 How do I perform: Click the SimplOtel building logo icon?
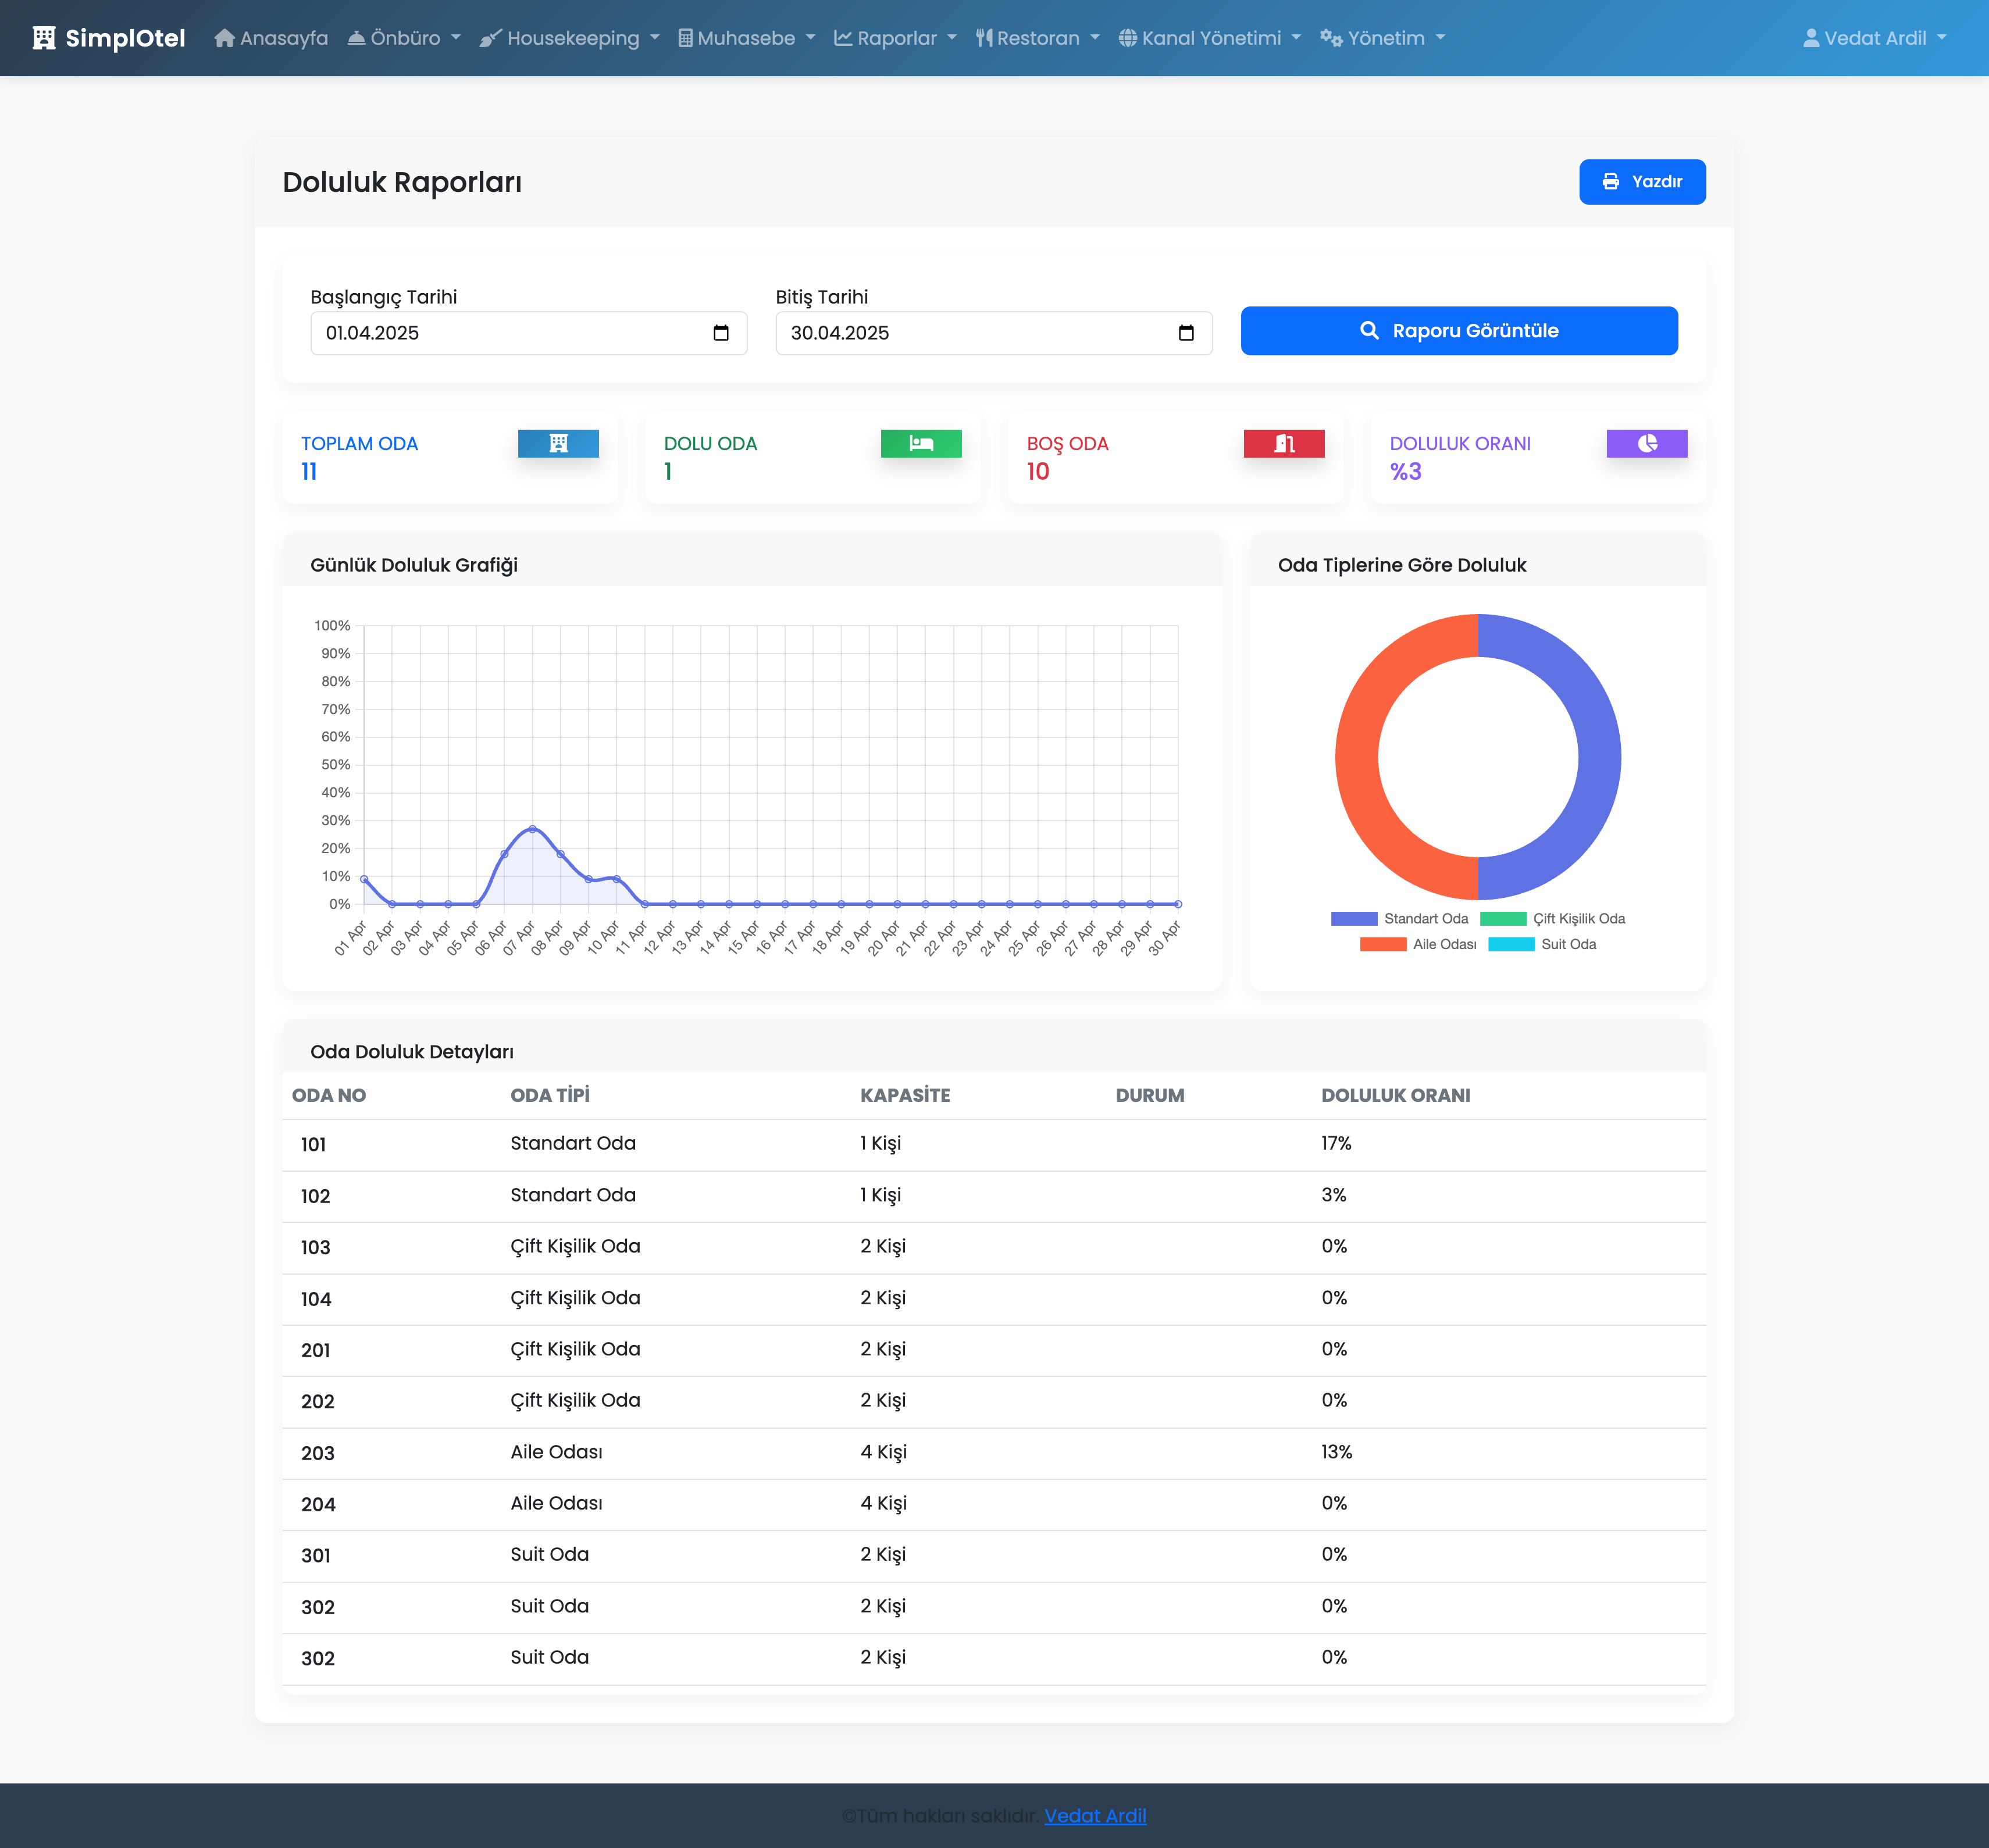pyautogui.click(x=43, y=38)
